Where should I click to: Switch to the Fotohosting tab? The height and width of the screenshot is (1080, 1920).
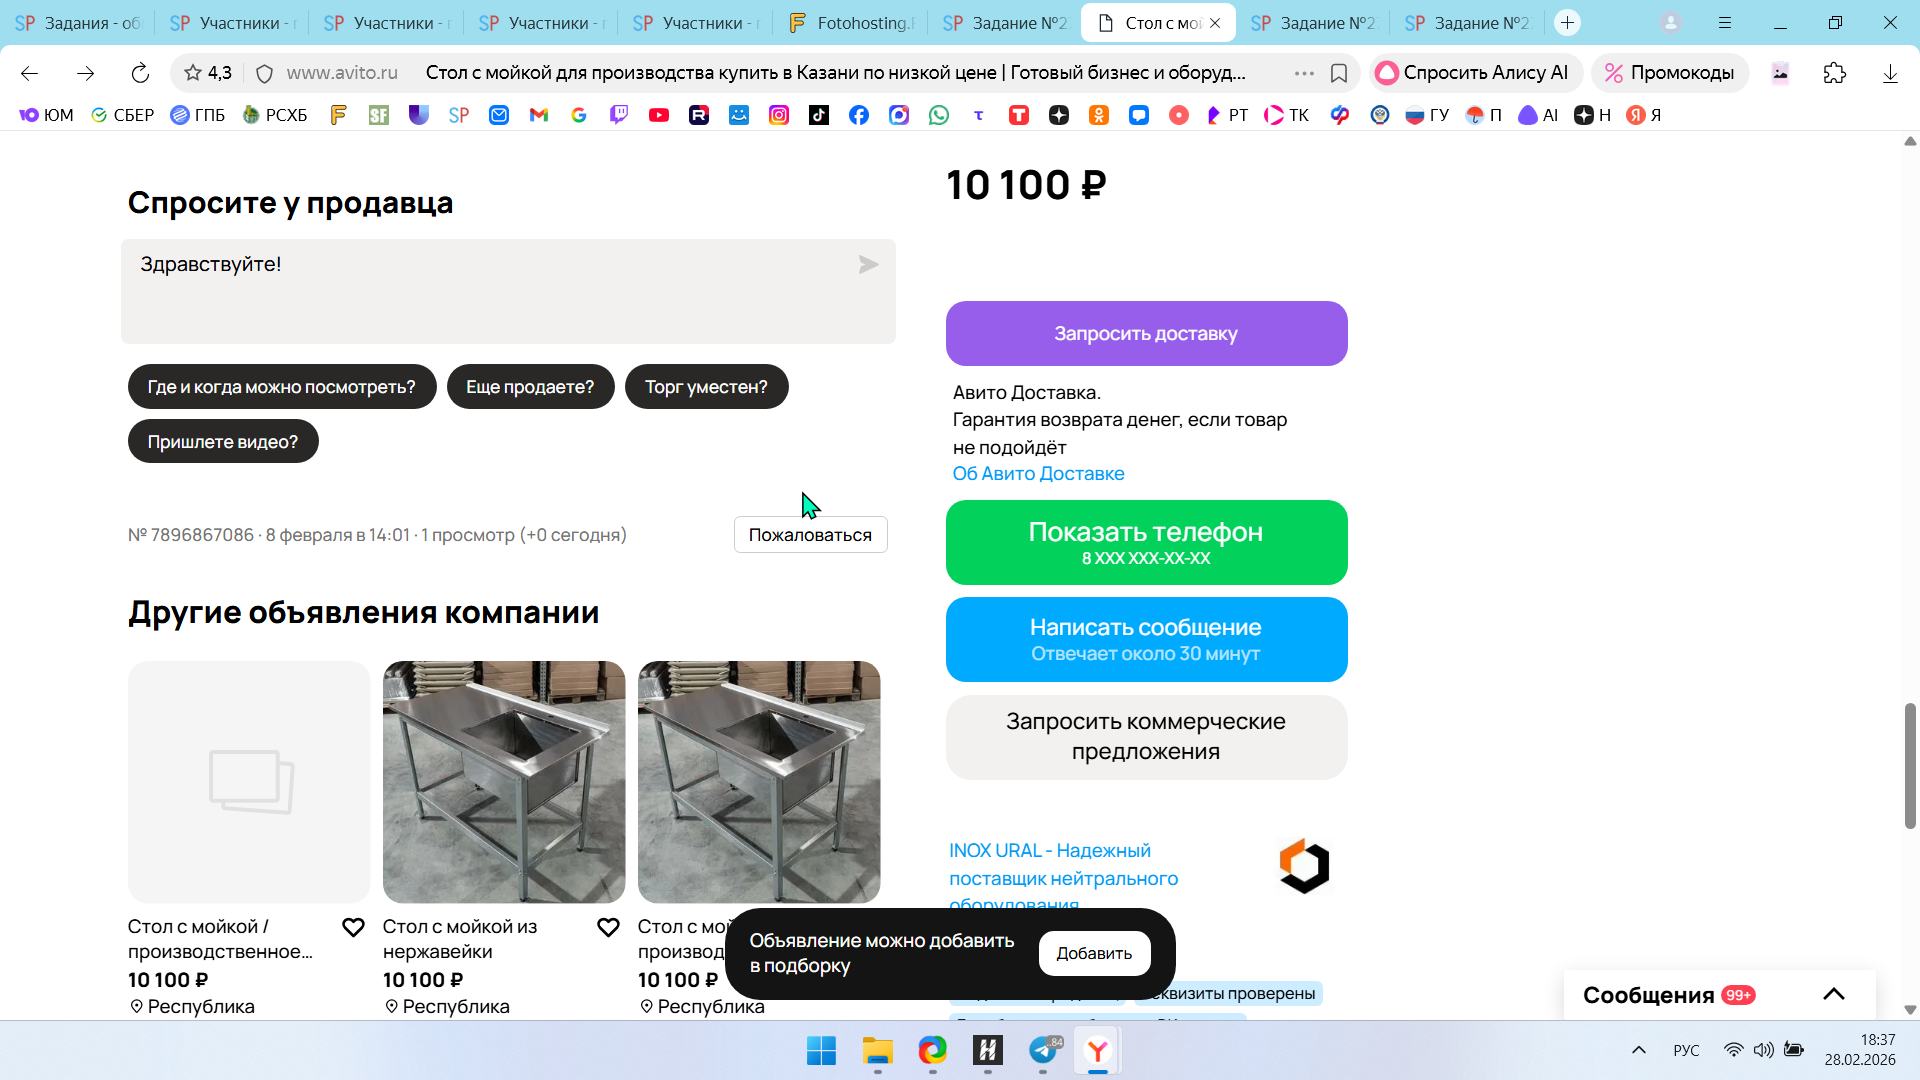tap(852, 23)
